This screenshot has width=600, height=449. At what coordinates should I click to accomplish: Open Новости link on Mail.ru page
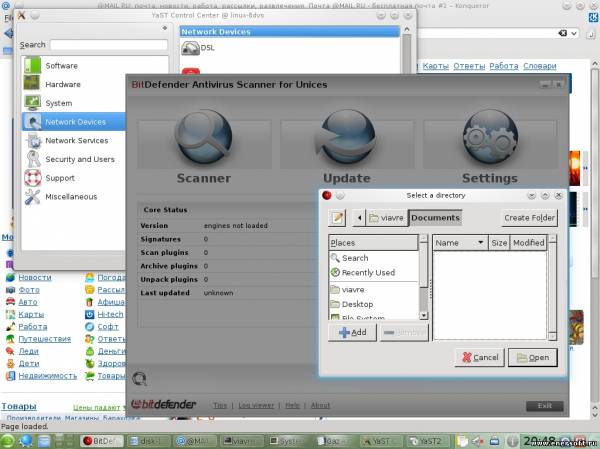pyautogui.click(x=35, y=277)
